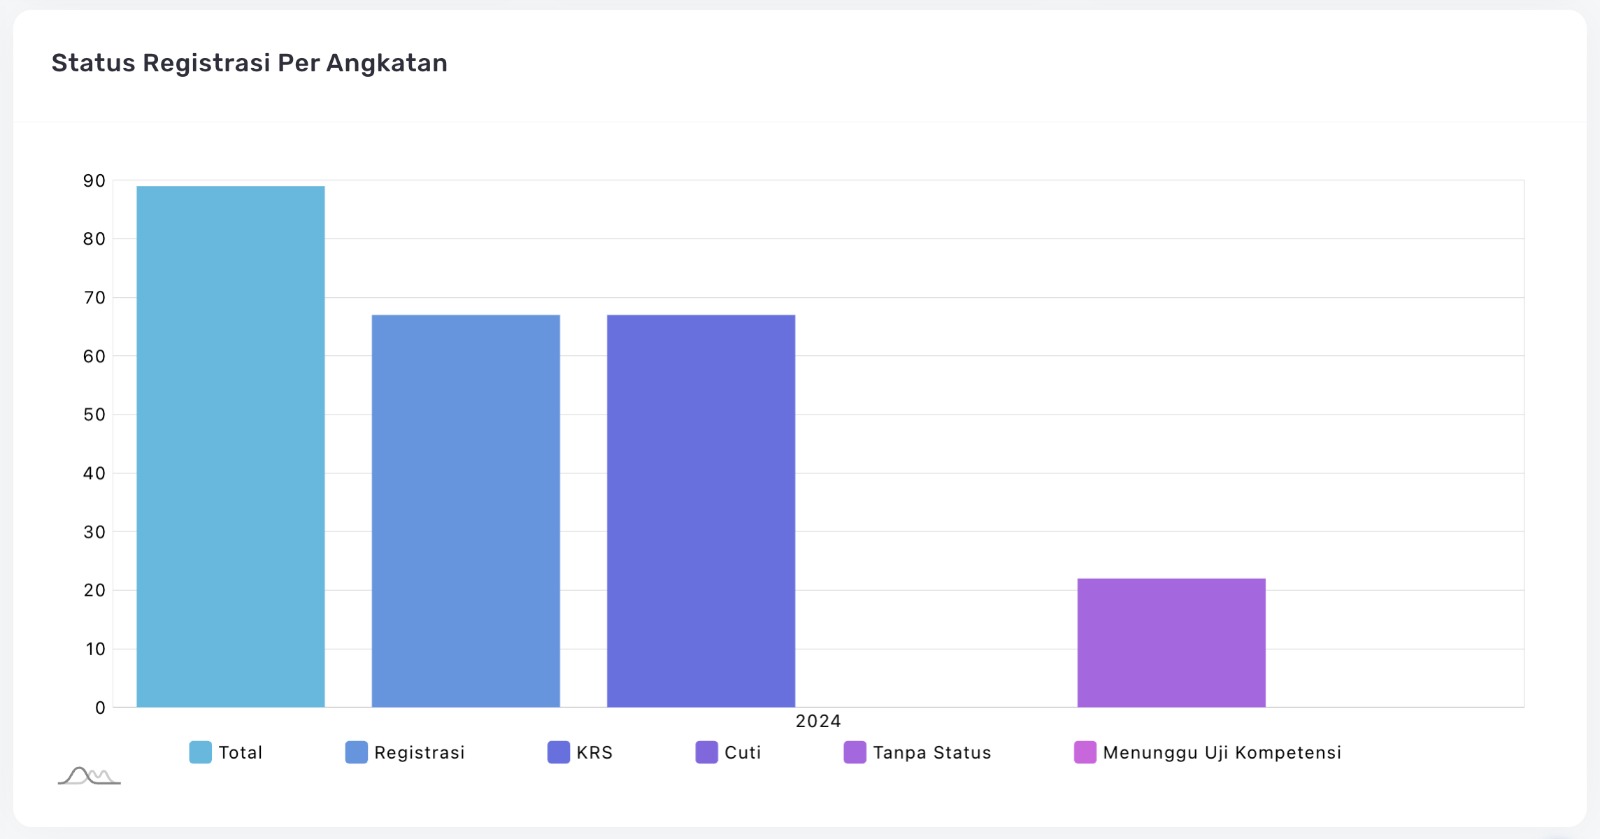1600x839 pixels.
Task: Click the KRS legend color marker
Action: point(558,752)
